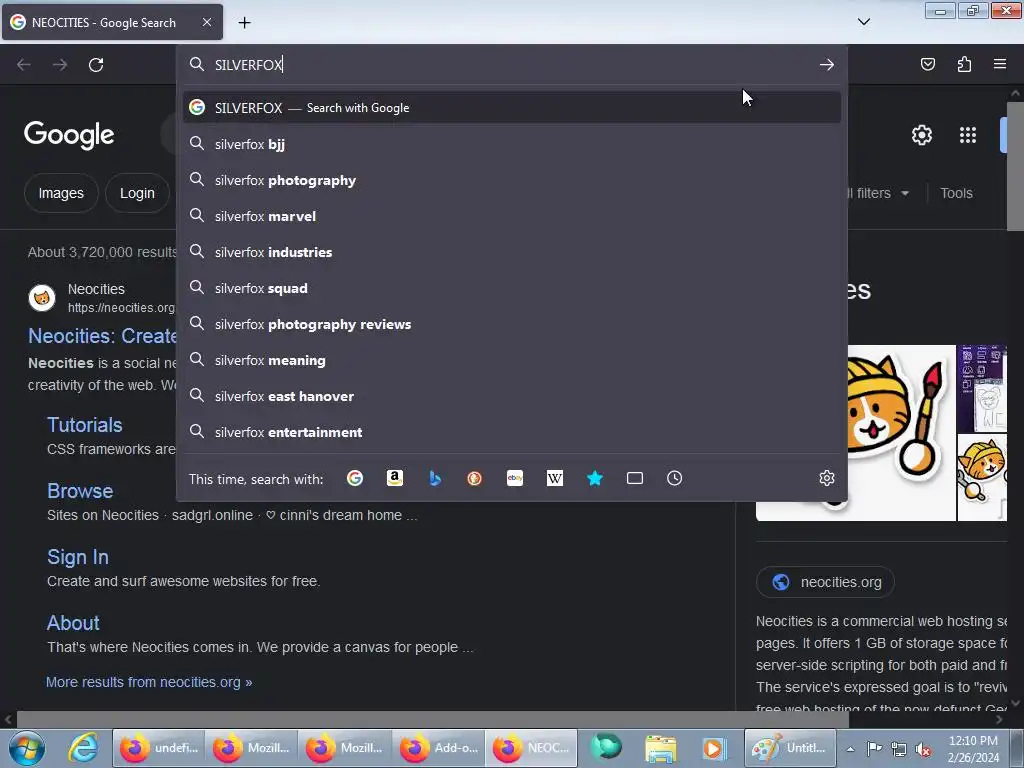This screenshot has height=768, width=1024.
Task: Choose suggestion silverfox squad
Action: coord(512,288)
